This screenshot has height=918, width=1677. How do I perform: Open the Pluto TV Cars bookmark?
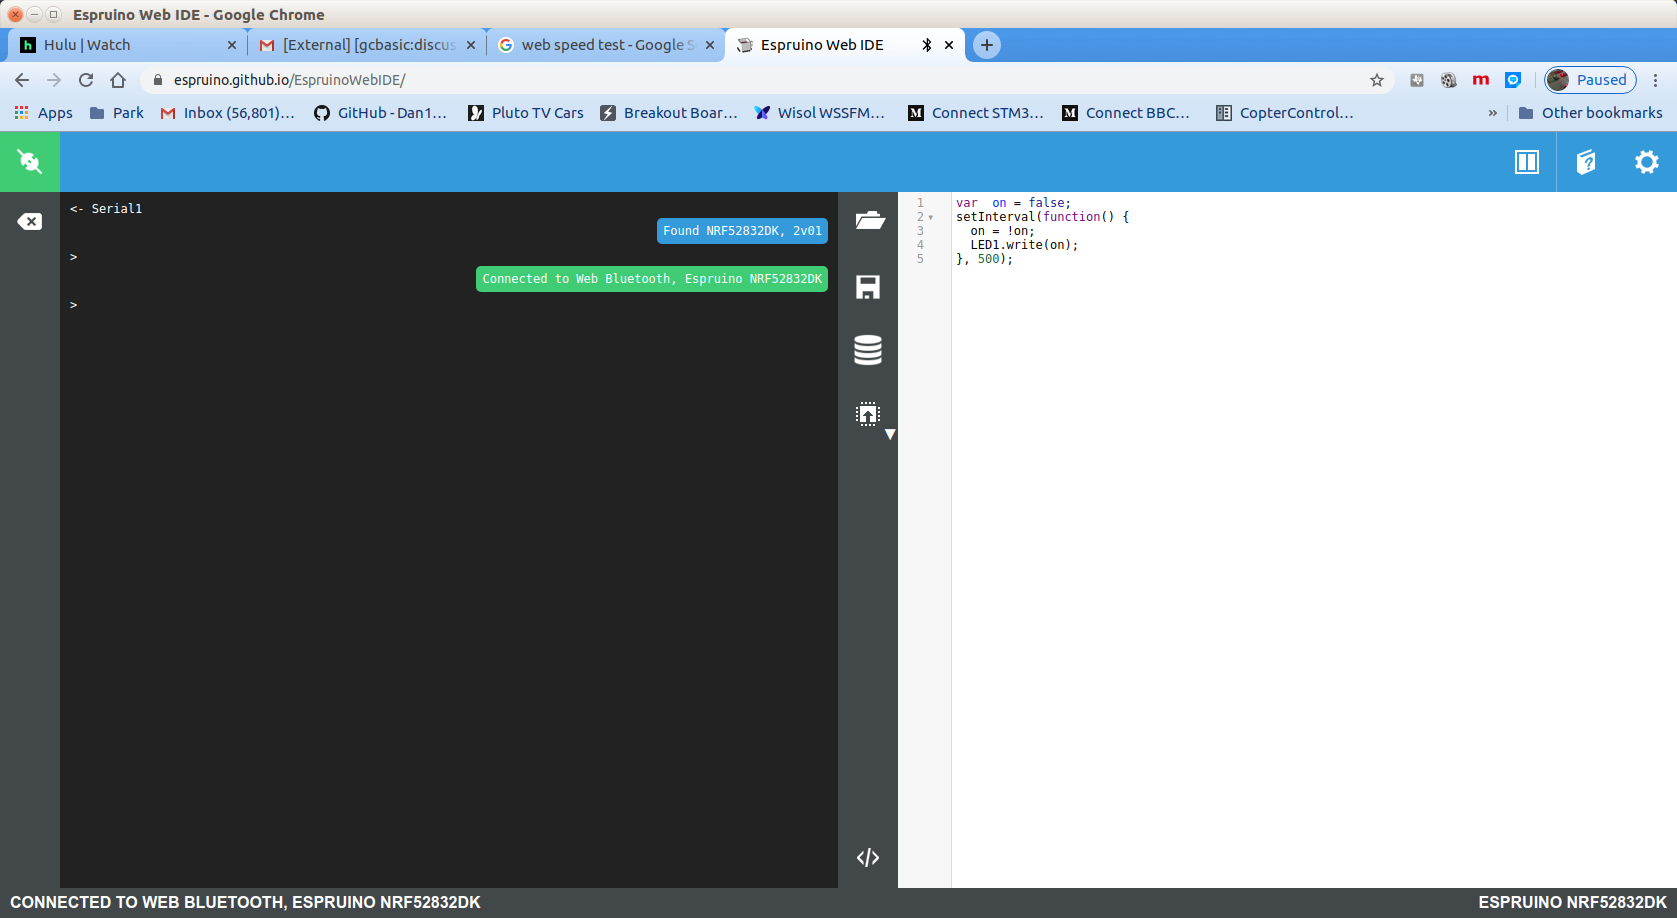pyautogui.click(x=526, y=113)
